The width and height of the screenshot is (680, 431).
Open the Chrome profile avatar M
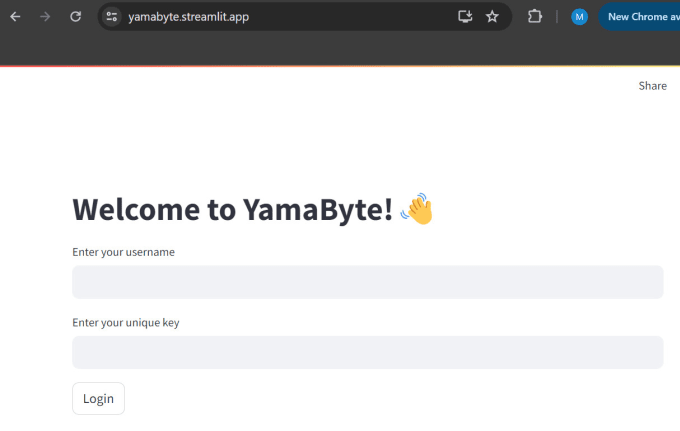[x=579, y=17]
